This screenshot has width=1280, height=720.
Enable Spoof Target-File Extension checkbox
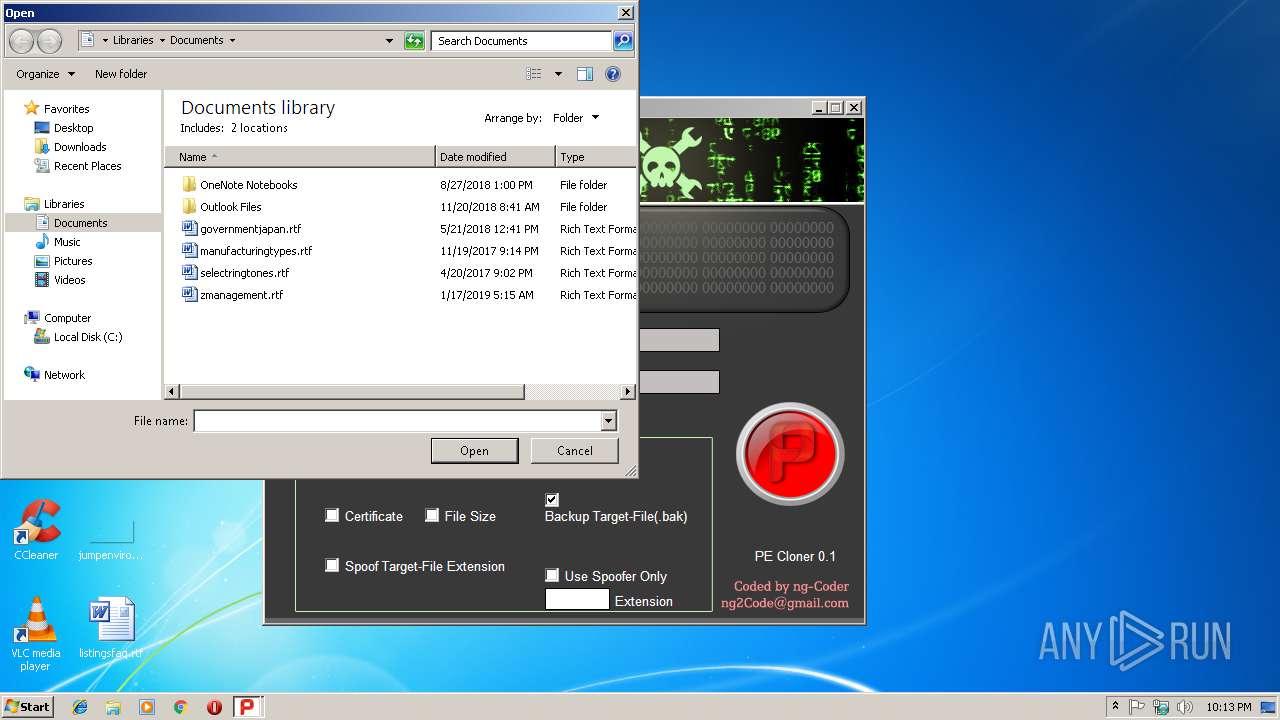332,566
